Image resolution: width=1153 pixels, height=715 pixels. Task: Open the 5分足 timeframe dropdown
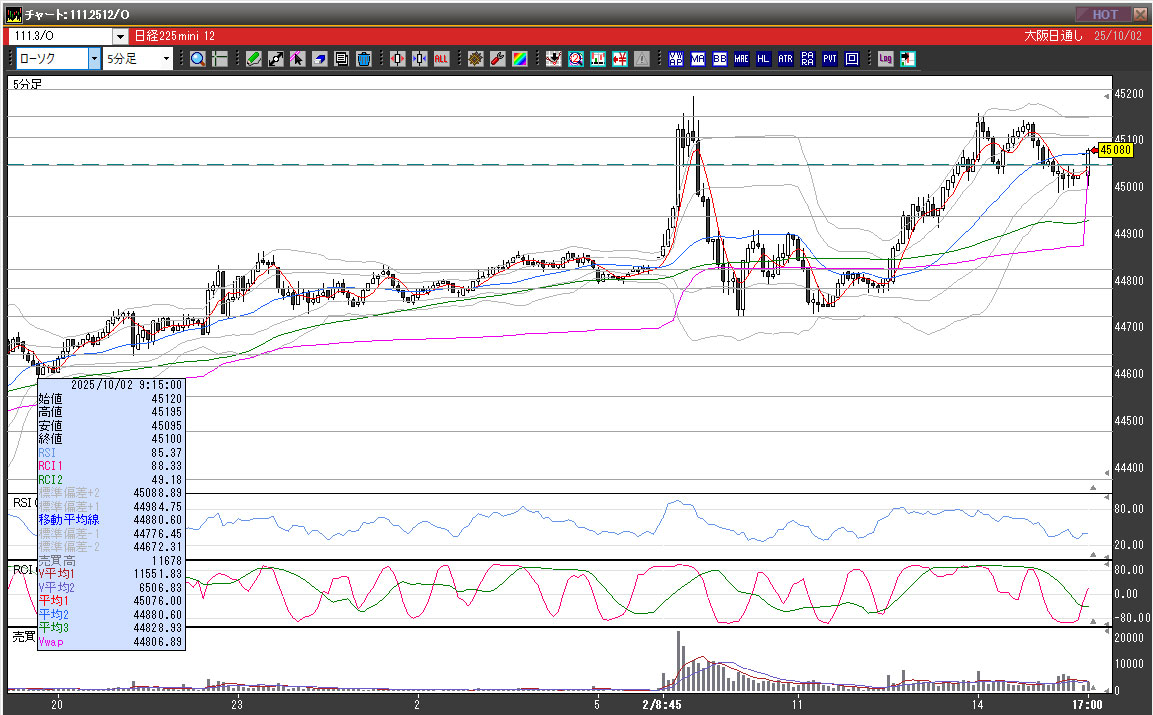[x=167, y=59]
